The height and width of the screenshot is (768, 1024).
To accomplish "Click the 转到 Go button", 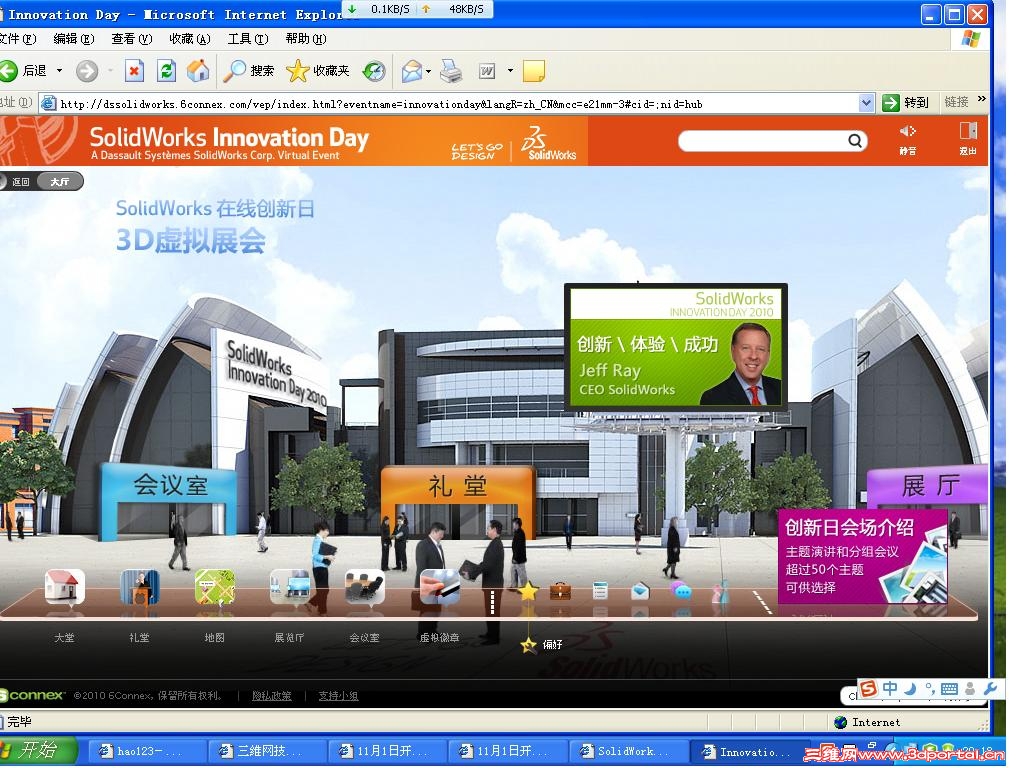I will [x=906, y=103].
